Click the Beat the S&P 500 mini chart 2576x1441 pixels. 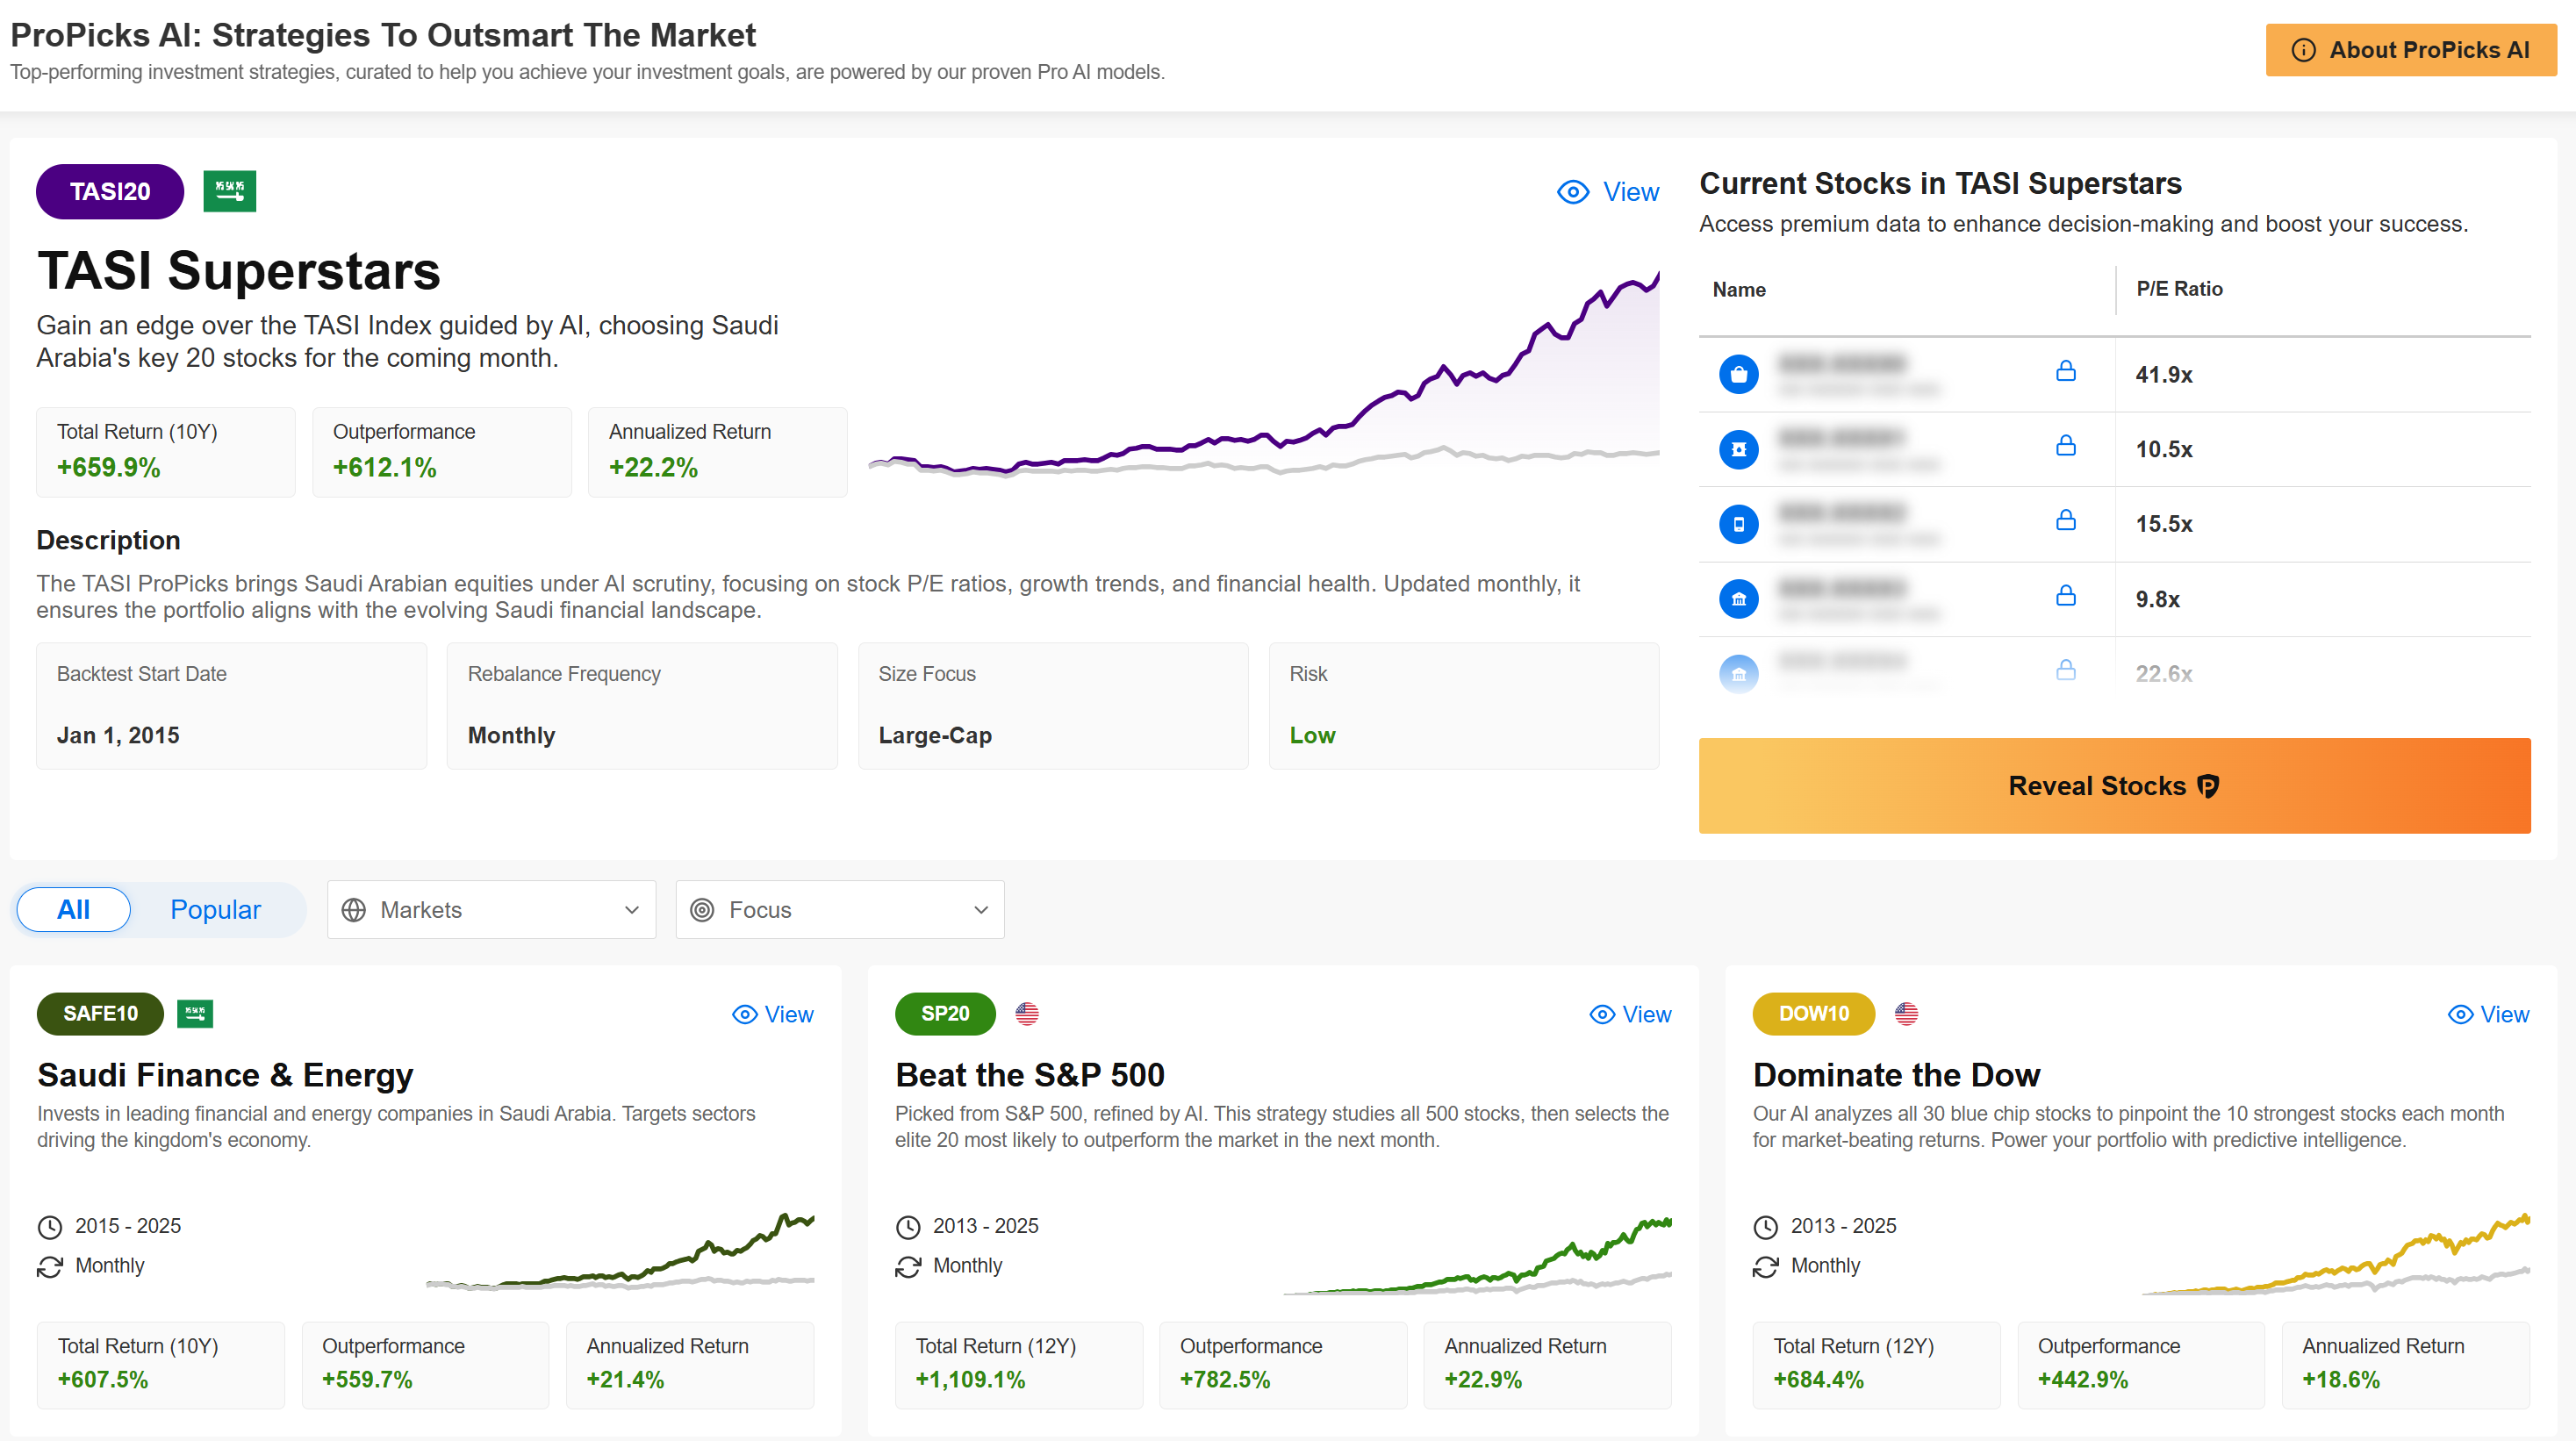[1478, 1256]
